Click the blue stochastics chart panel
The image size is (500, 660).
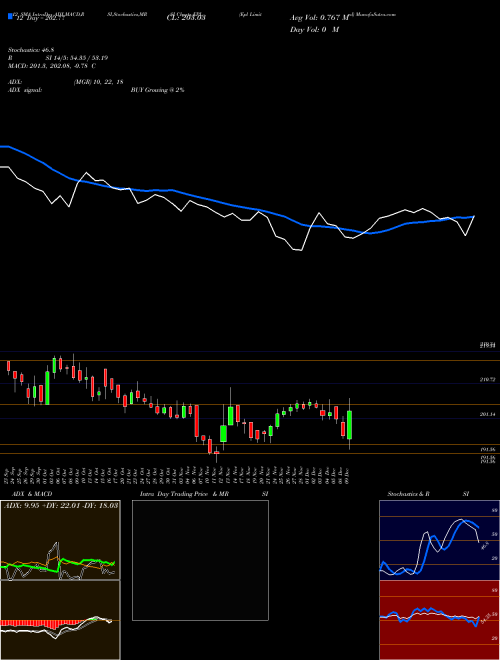point(439,540)
